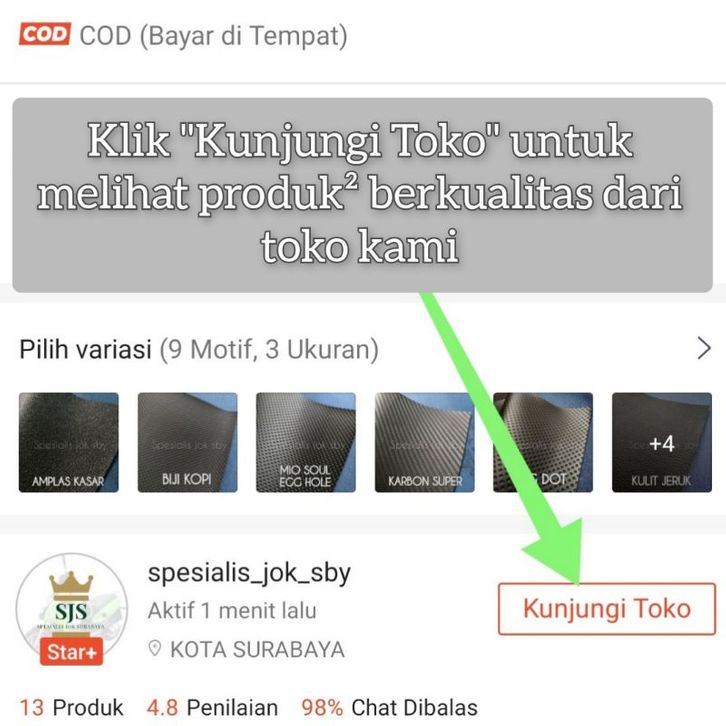Select the DOT pattern motif thumbnail
This screenshot has width=726, height=726.
(543, 442)
